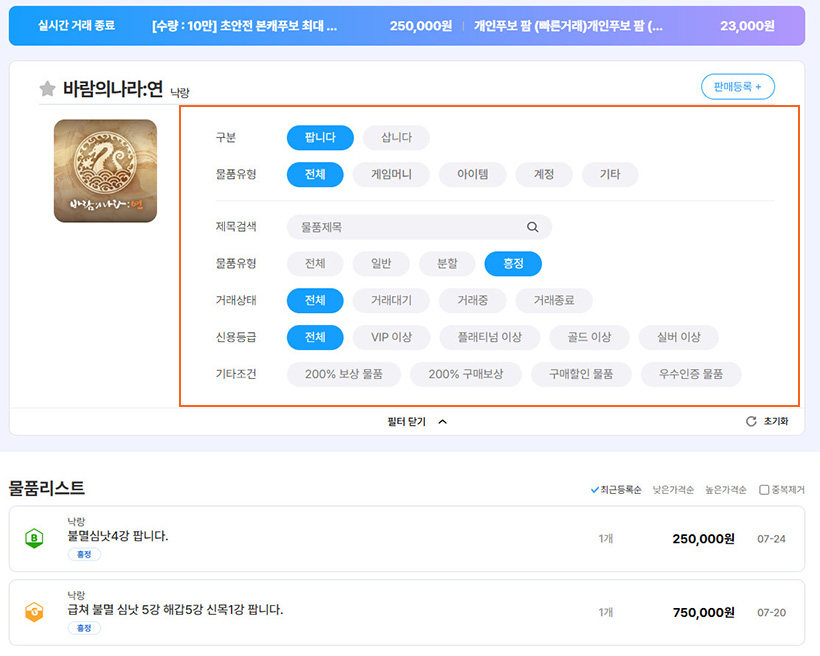Sort list by 높은가격순
The width and height of the screenshot is (820, 656).
click(x=726, y=490)
